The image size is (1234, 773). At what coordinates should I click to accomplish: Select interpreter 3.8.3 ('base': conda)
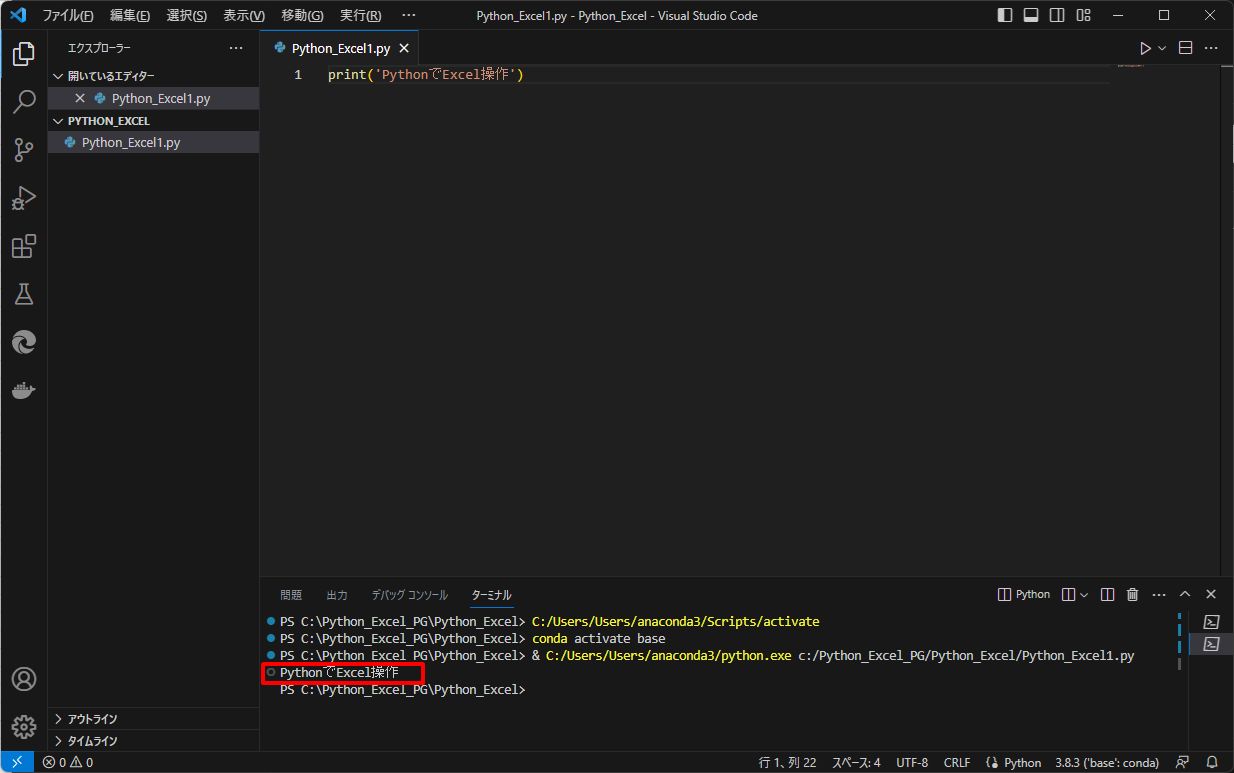pos(1107,762)
